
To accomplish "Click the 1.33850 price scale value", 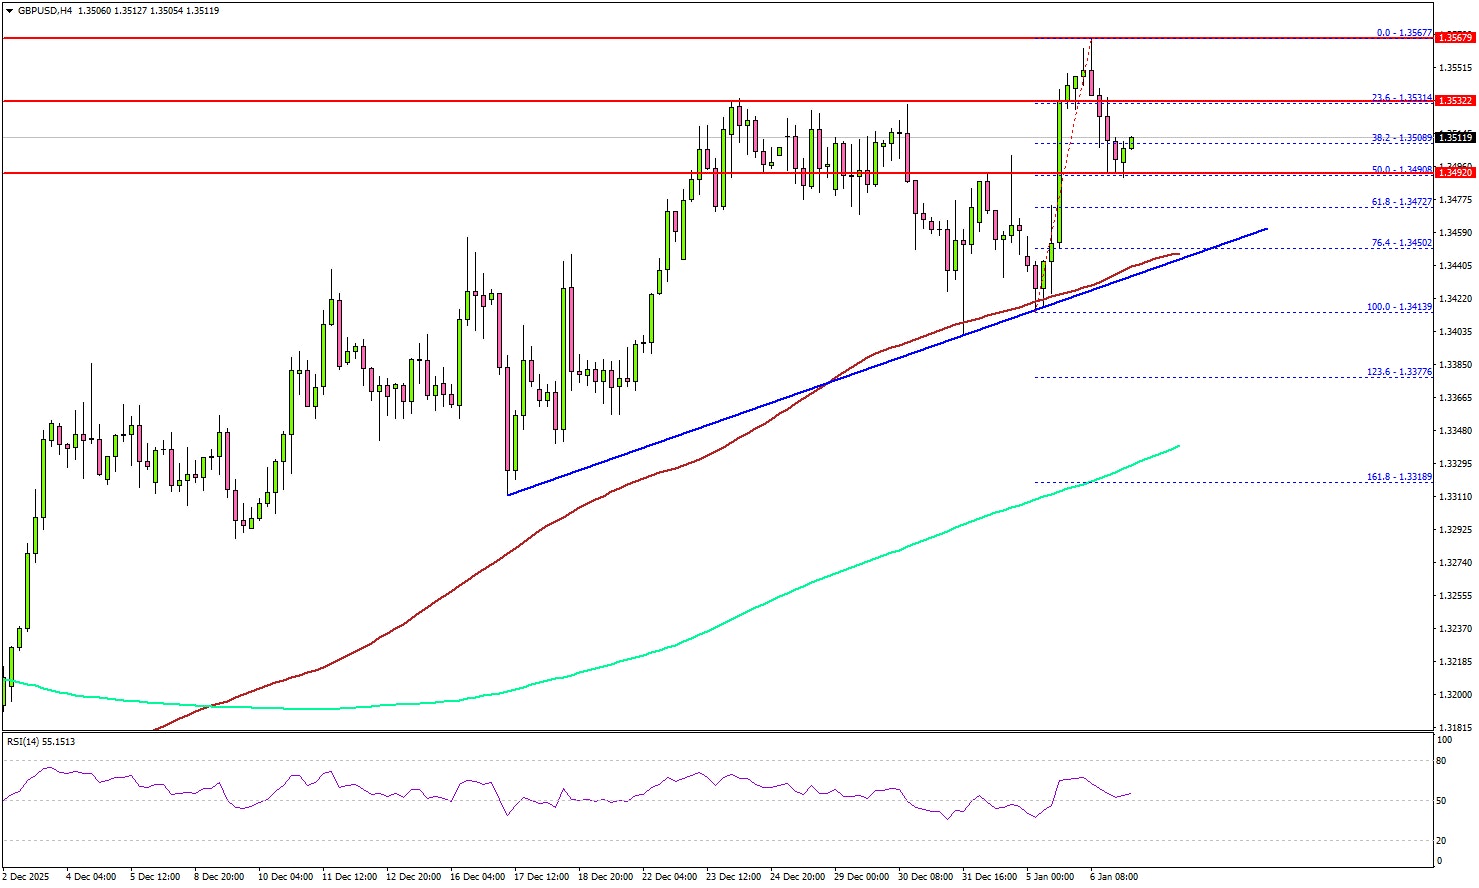I will (1454, 365).
